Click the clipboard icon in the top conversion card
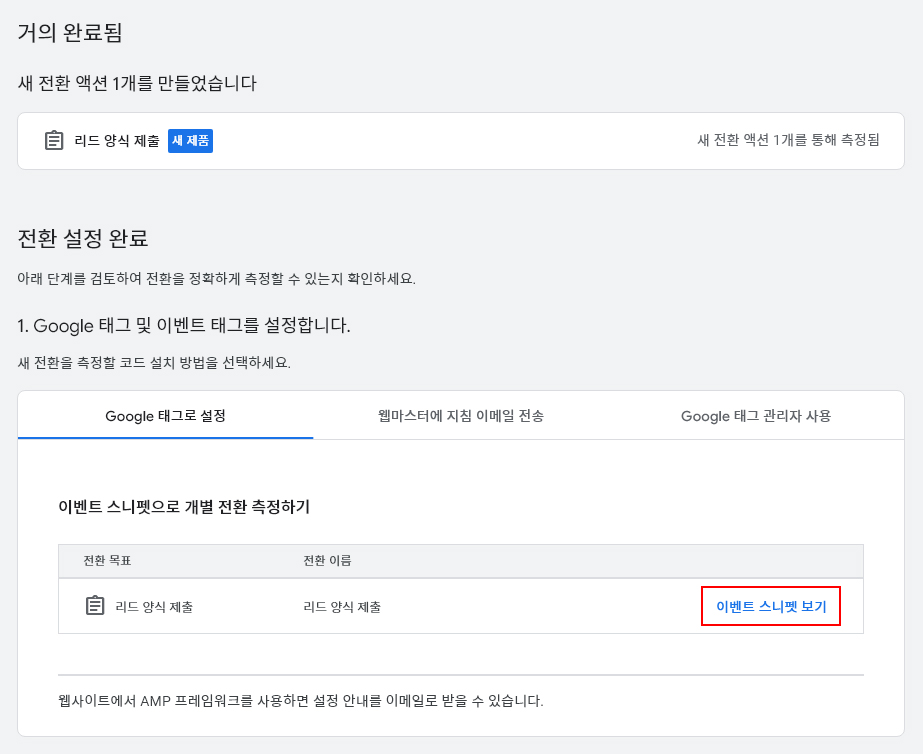Screen dimensions: 923x754 (x=54, y=141)
